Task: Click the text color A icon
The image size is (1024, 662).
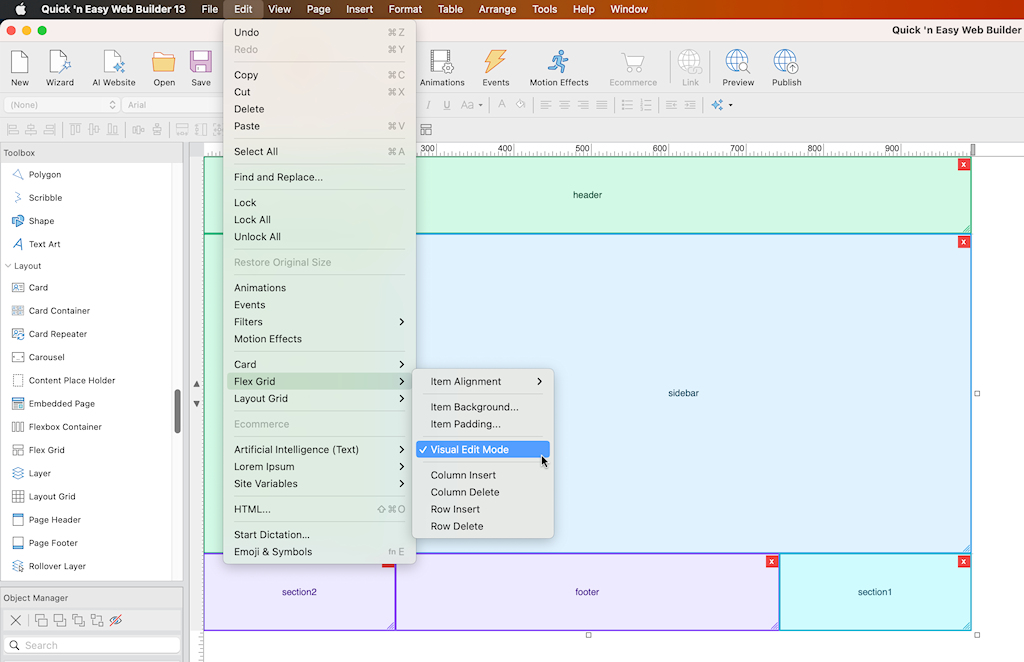Action: 502,104
